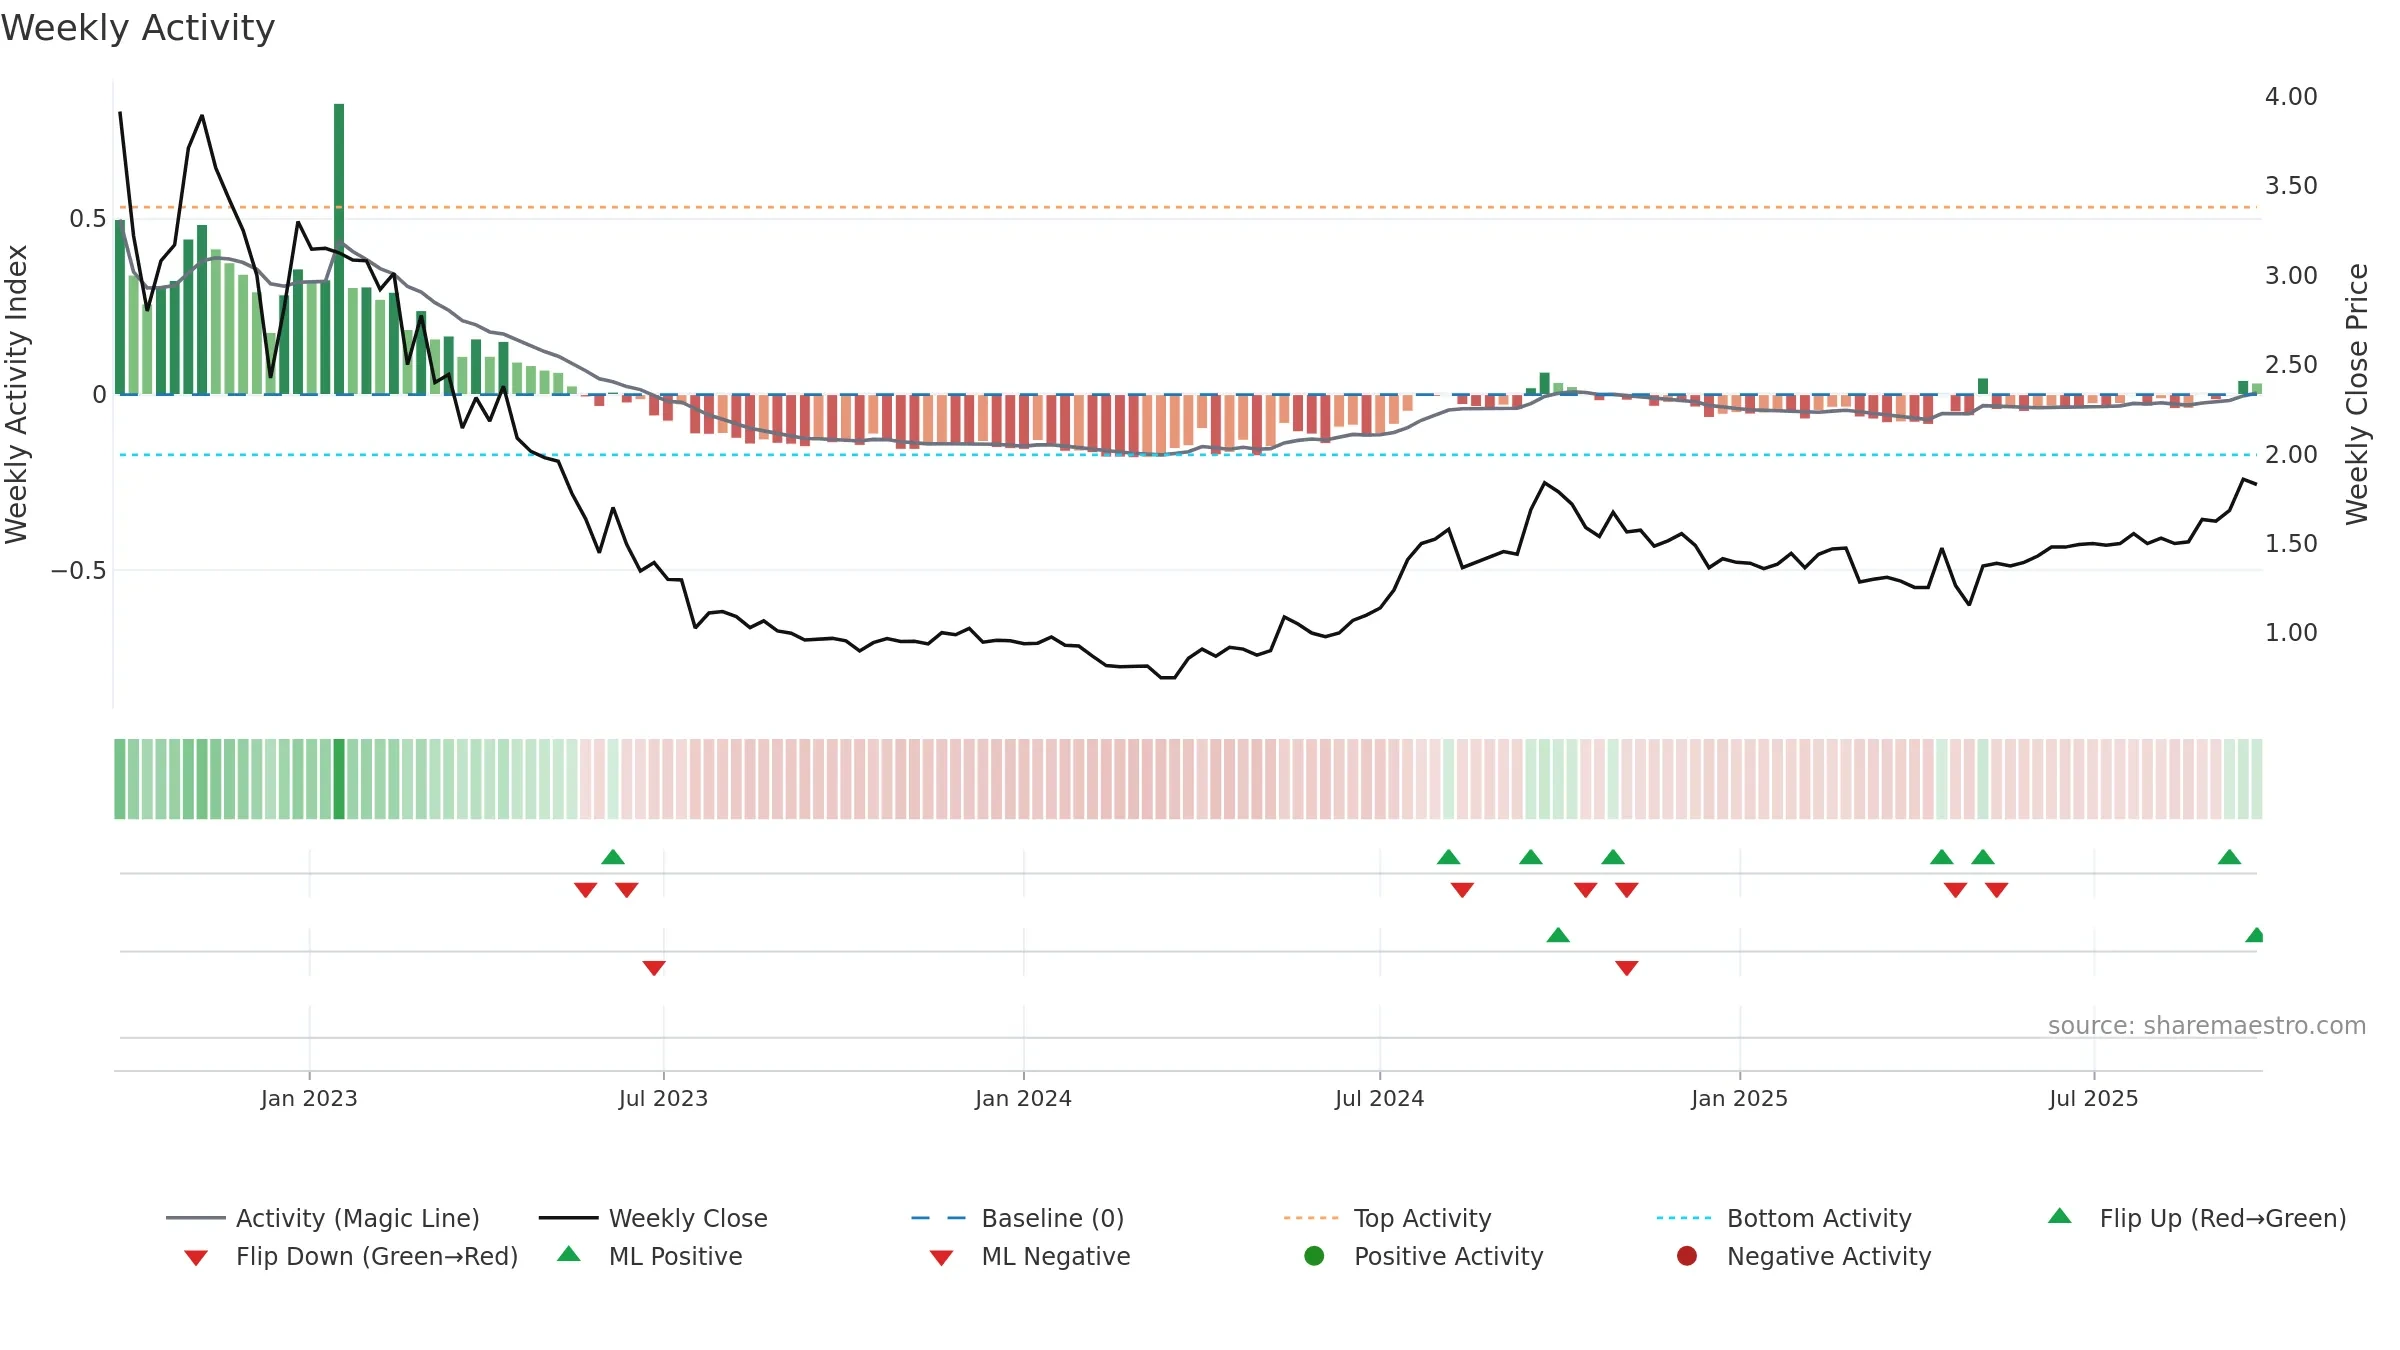Screen dimensions: 2400x1350
Task: Toggle Baseline (0) legend entry
Action: click(1018, 1218)
